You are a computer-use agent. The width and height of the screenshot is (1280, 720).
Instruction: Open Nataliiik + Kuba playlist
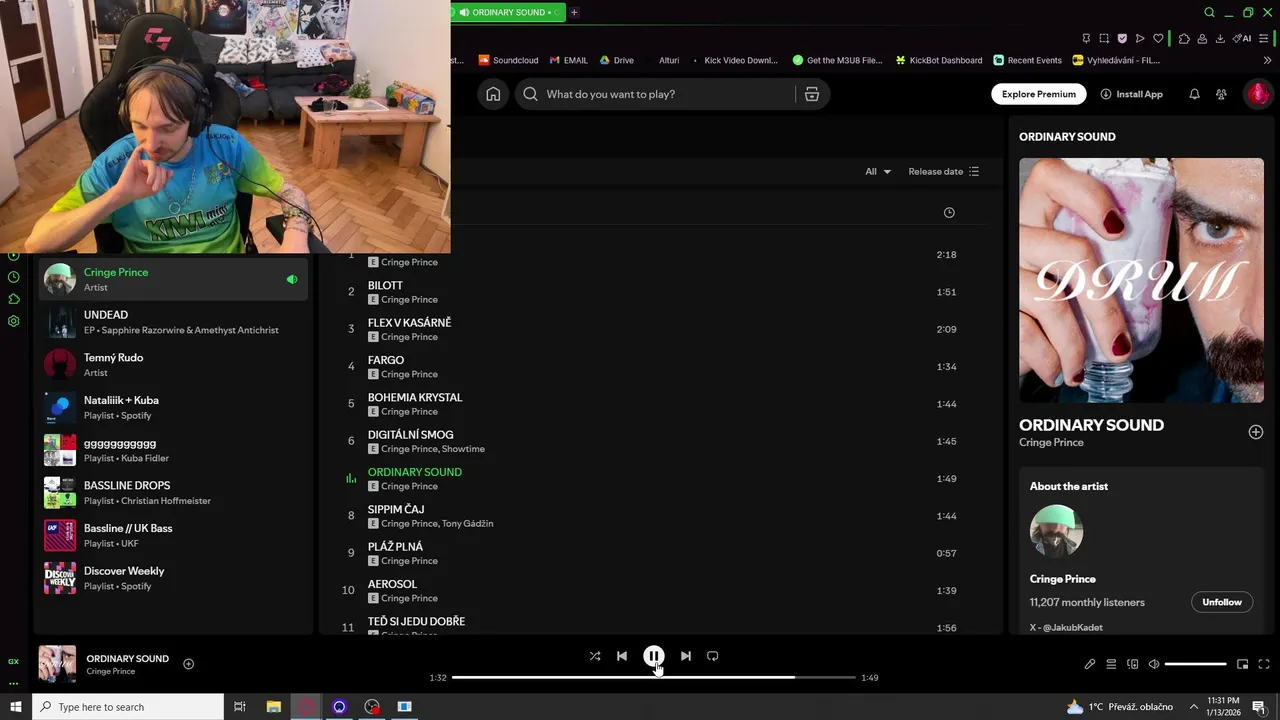(173, 407)
